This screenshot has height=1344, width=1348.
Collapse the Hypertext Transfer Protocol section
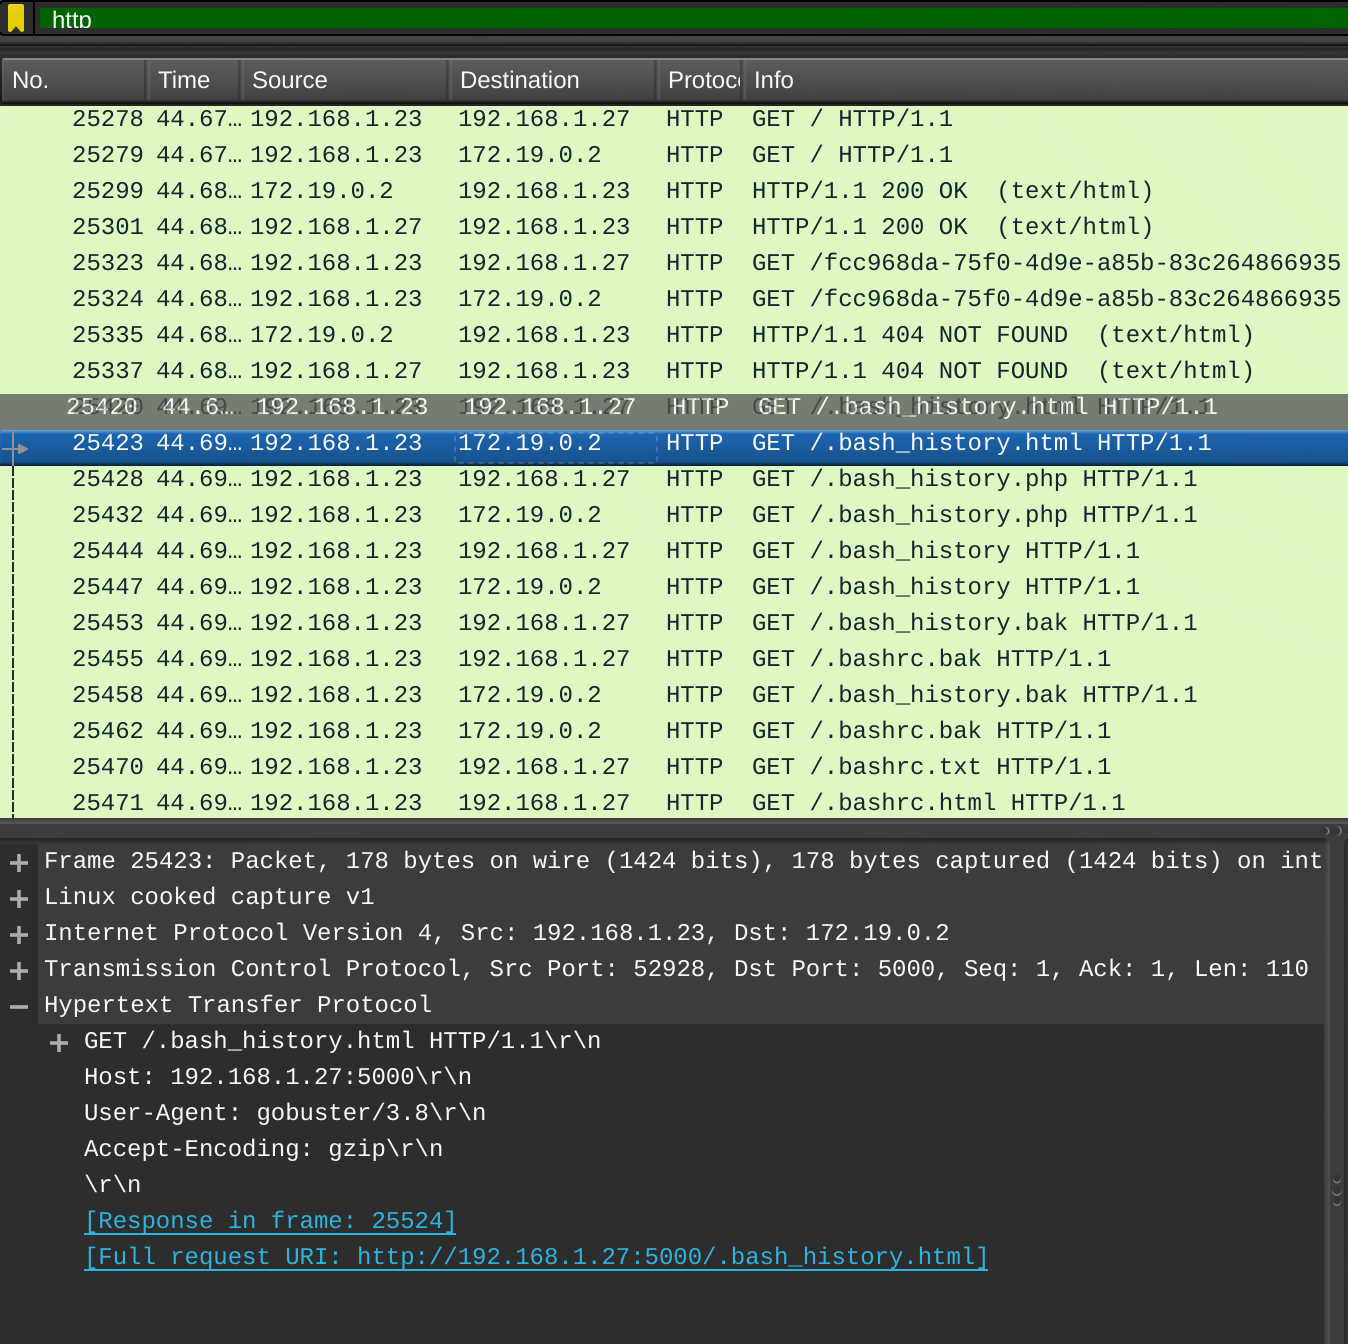[x=19, y=1006]
